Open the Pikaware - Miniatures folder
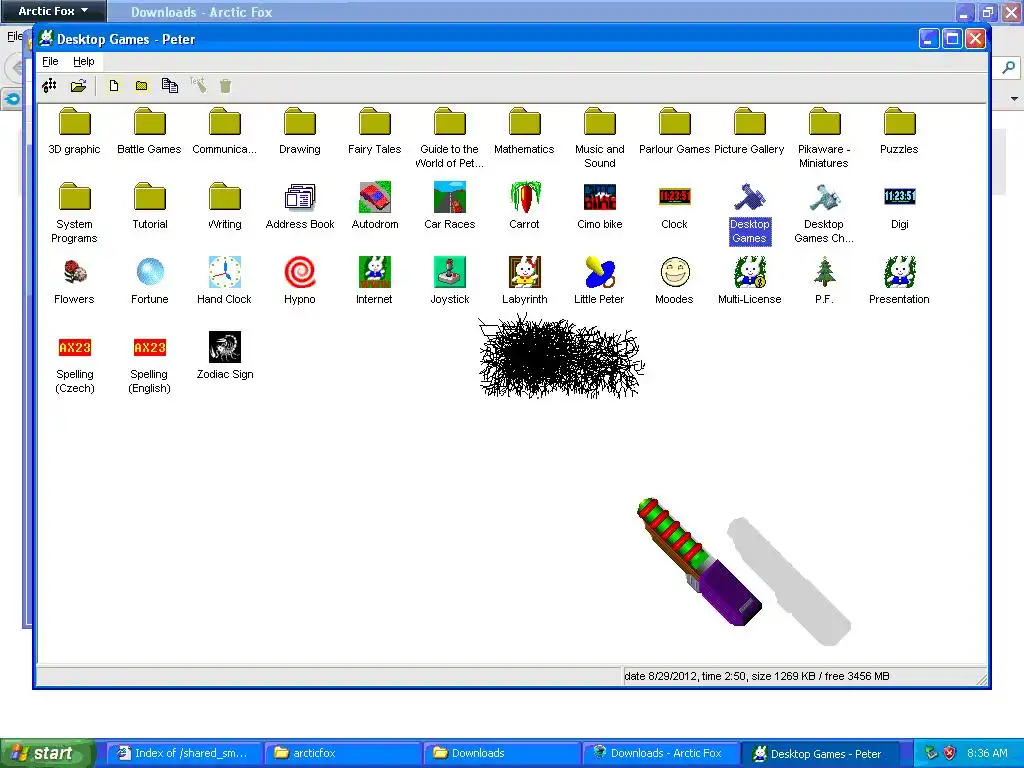 824,123
